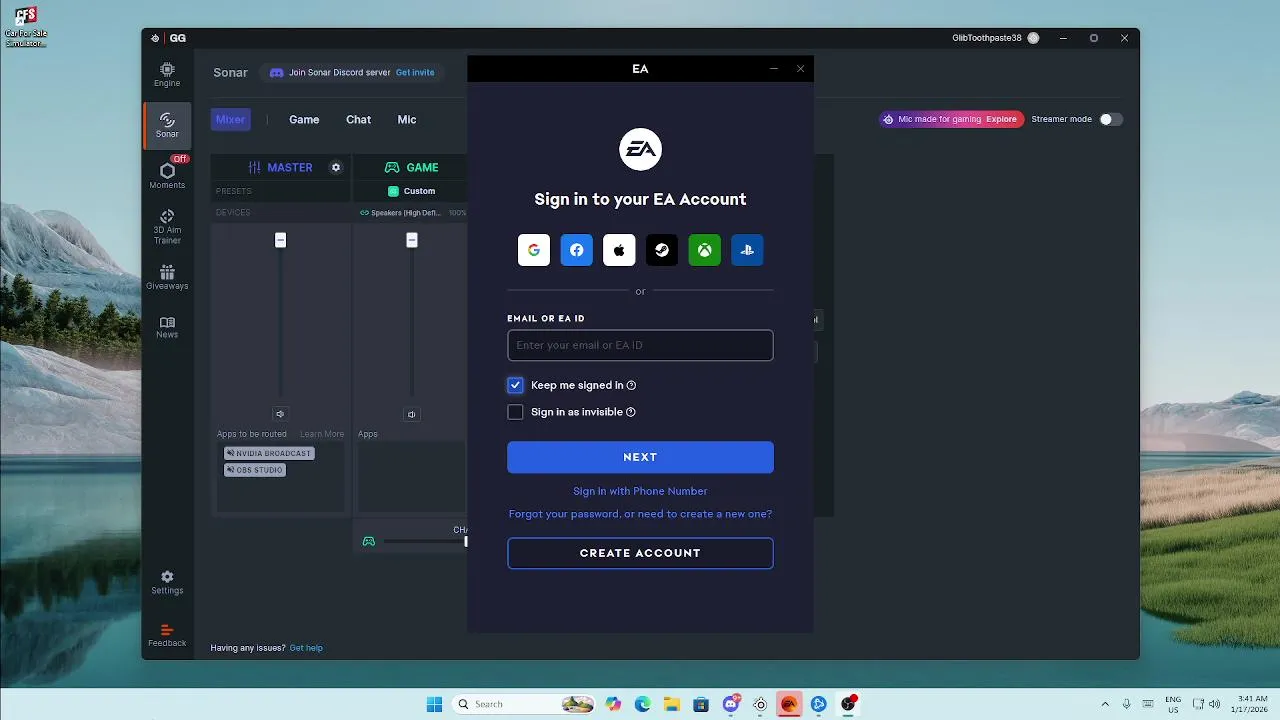Sign in with the PlayStation icon
This screenshot has height=720, width=1280.
click(747, 250)
